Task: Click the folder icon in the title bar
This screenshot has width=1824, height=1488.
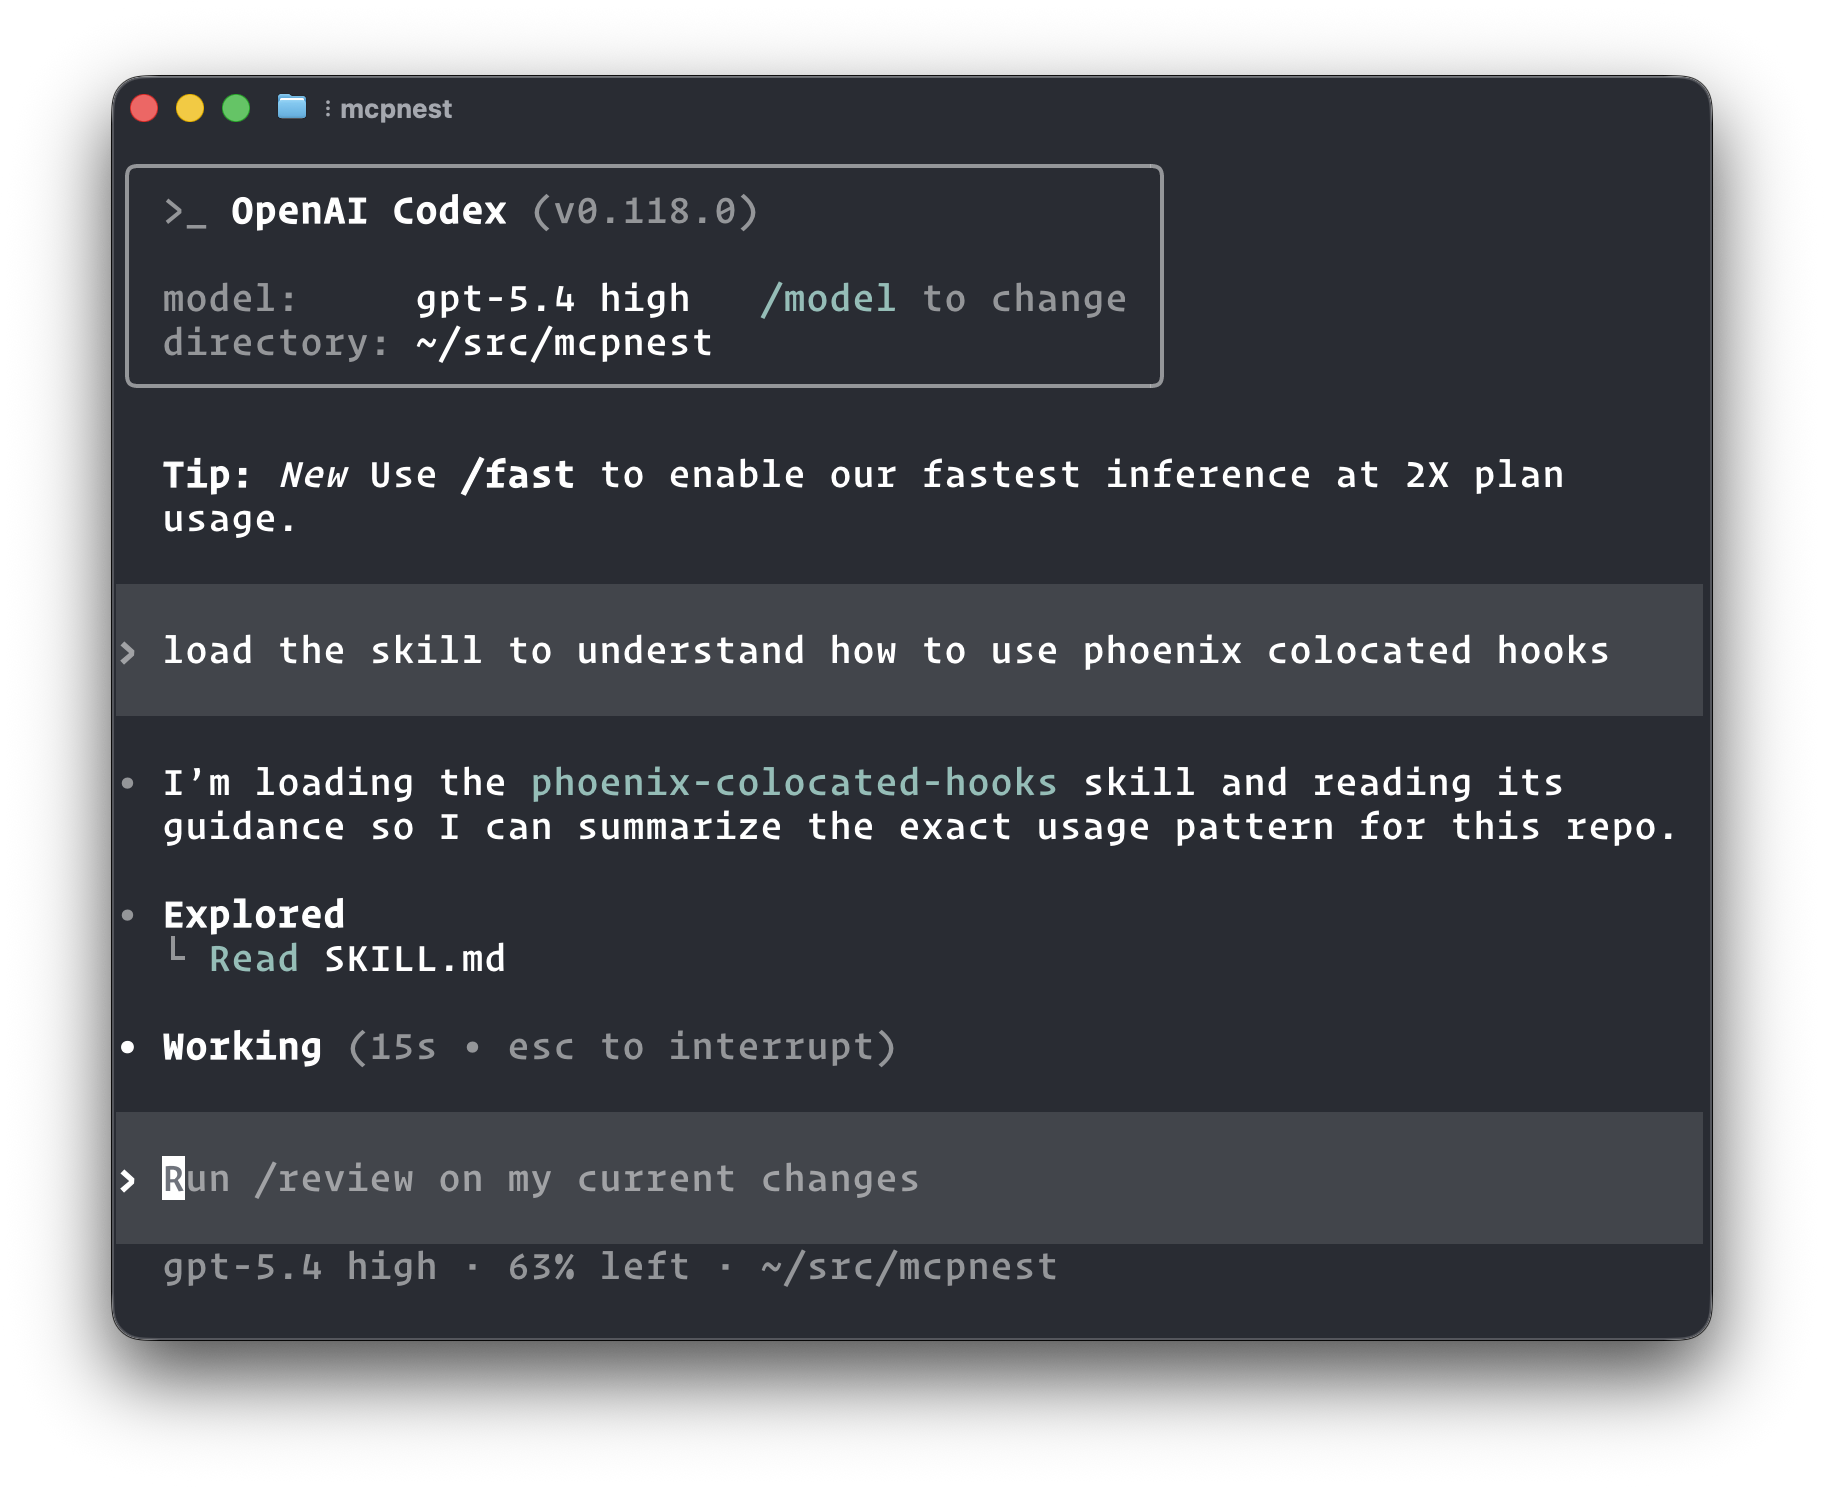Action: coord(291,108)
